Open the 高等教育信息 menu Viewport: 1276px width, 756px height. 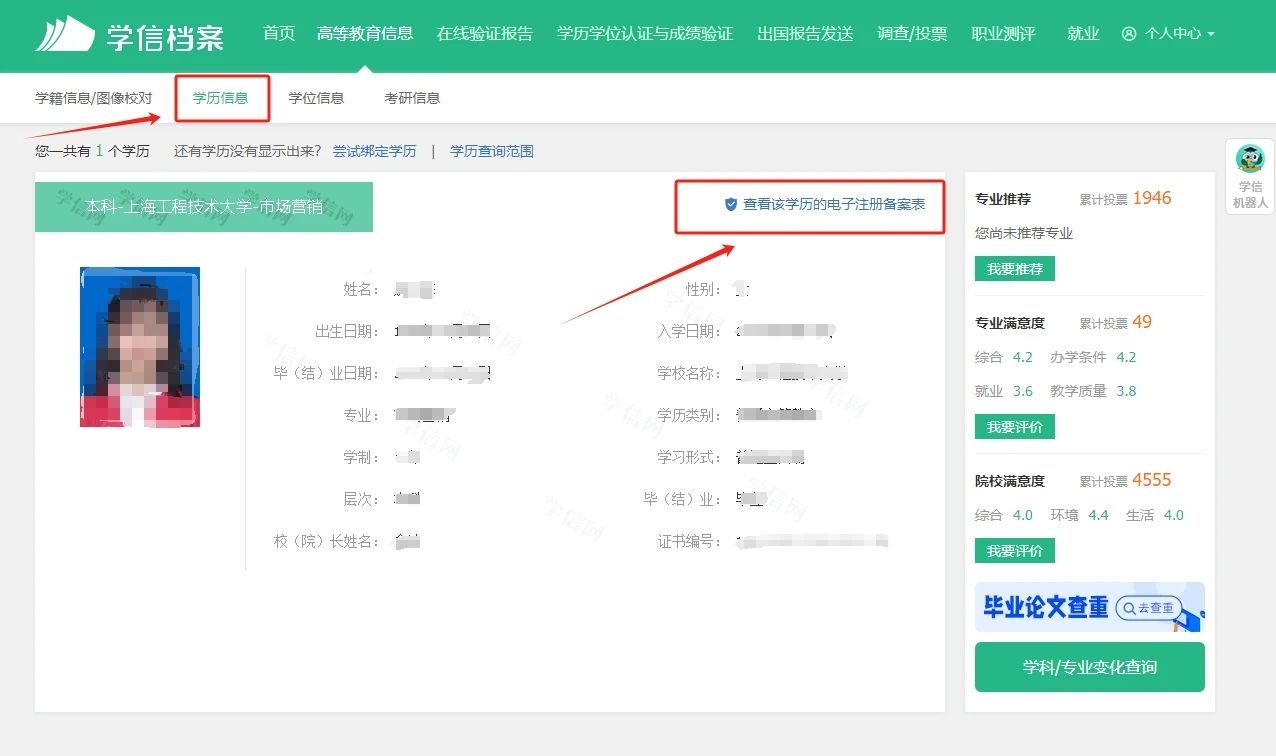pos(365,34)
